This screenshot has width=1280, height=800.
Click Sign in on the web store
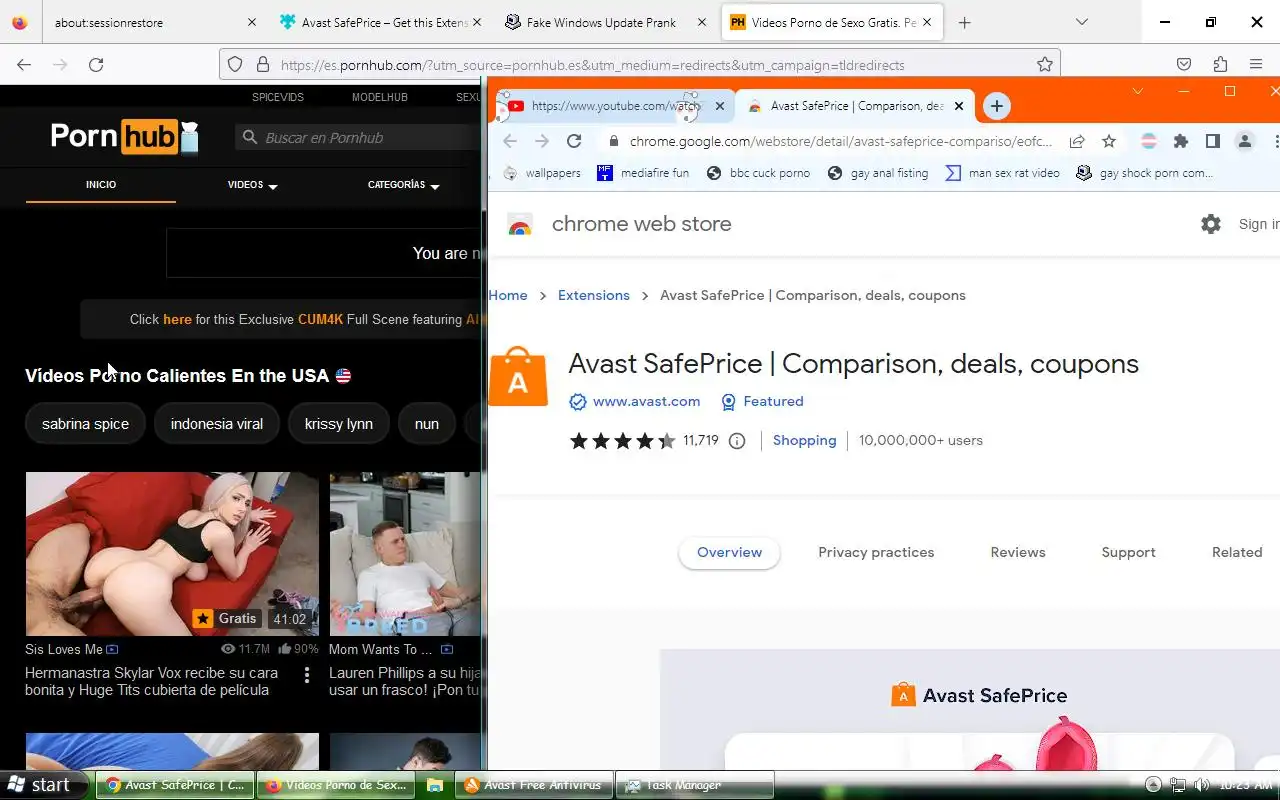pos(1258,224)
